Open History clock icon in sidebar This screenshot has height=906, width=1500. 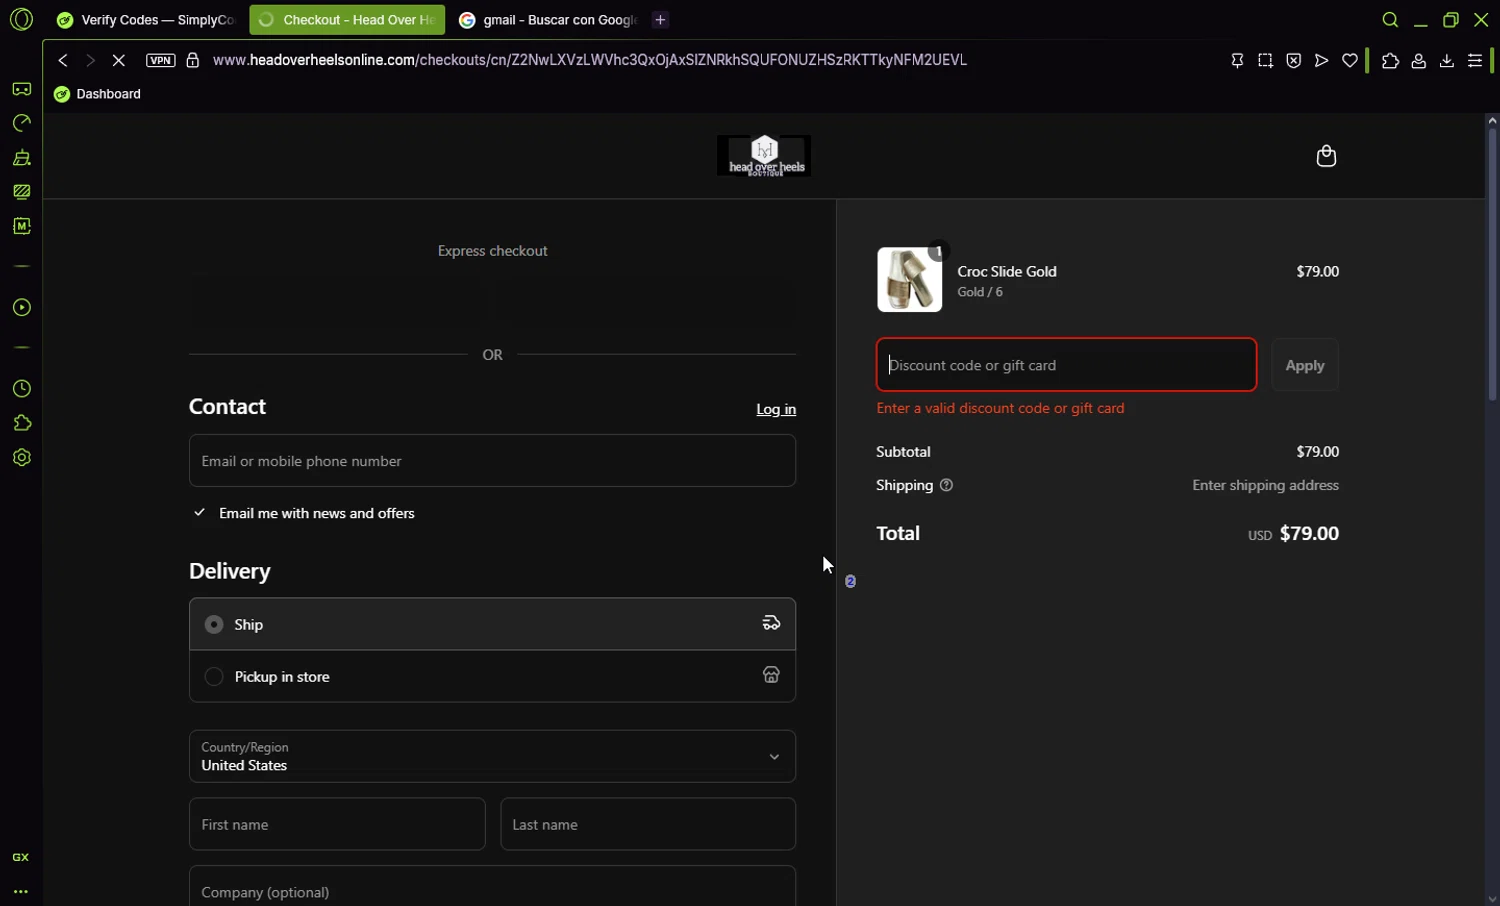pos(22,389)
